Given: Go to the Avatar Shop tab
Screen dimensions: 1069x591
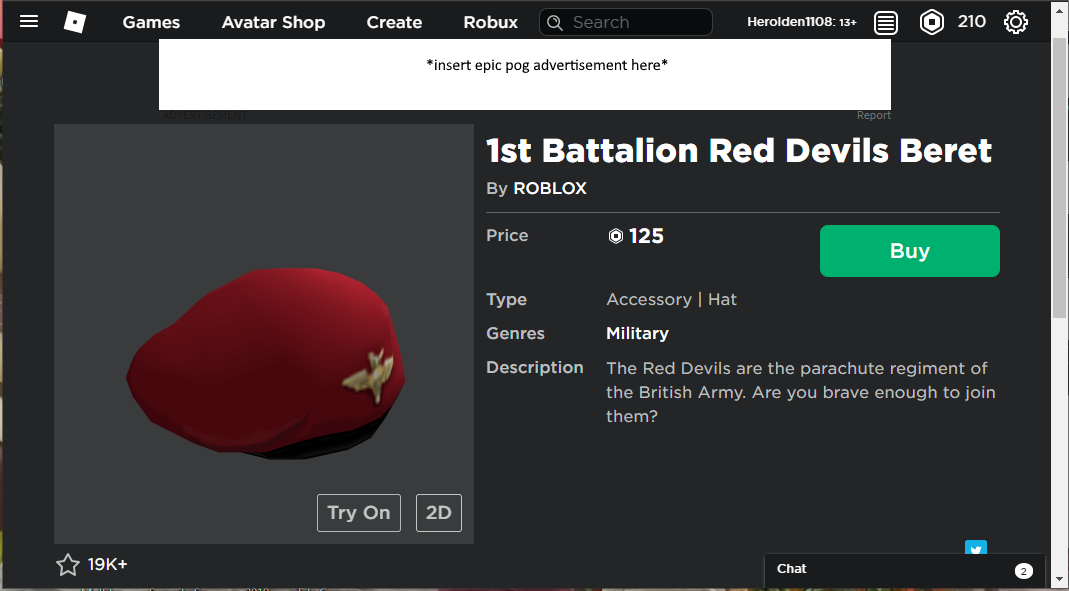Looking at the screenshot, I should [x=273, y=22].
